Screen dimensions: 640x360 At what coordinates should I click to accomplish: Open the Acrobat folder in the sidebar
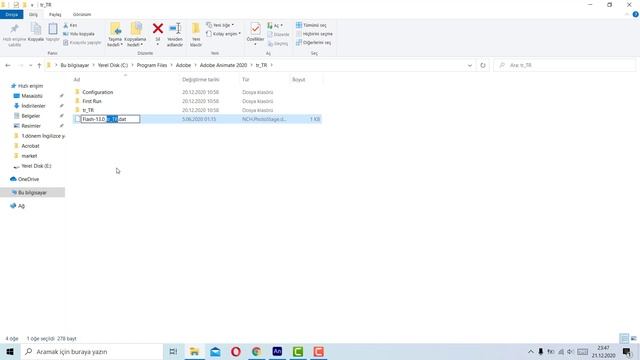click(x=30, y=146)
